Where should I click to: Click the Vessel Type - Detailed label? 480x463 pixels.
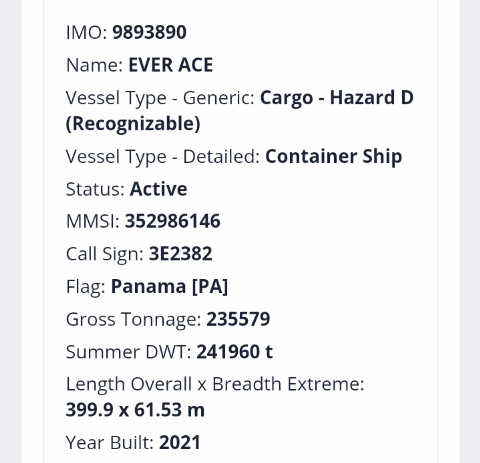click(163, 157)
